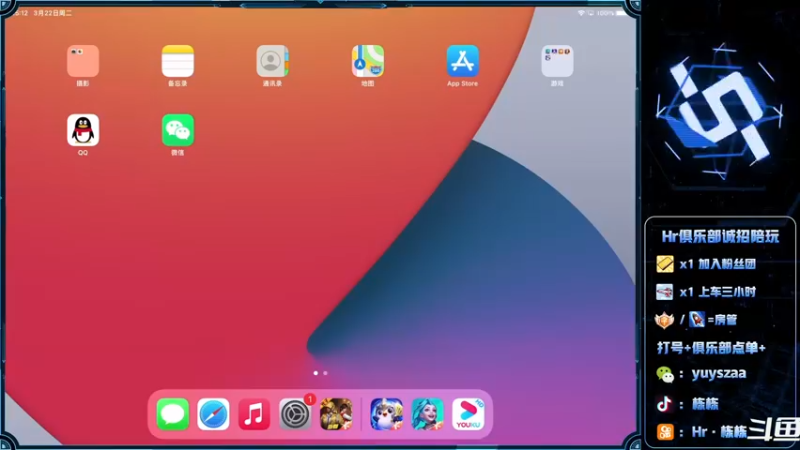Open the Contacts app (通讯录)
This screenshot has height=450, width=800.
(272, 61)
